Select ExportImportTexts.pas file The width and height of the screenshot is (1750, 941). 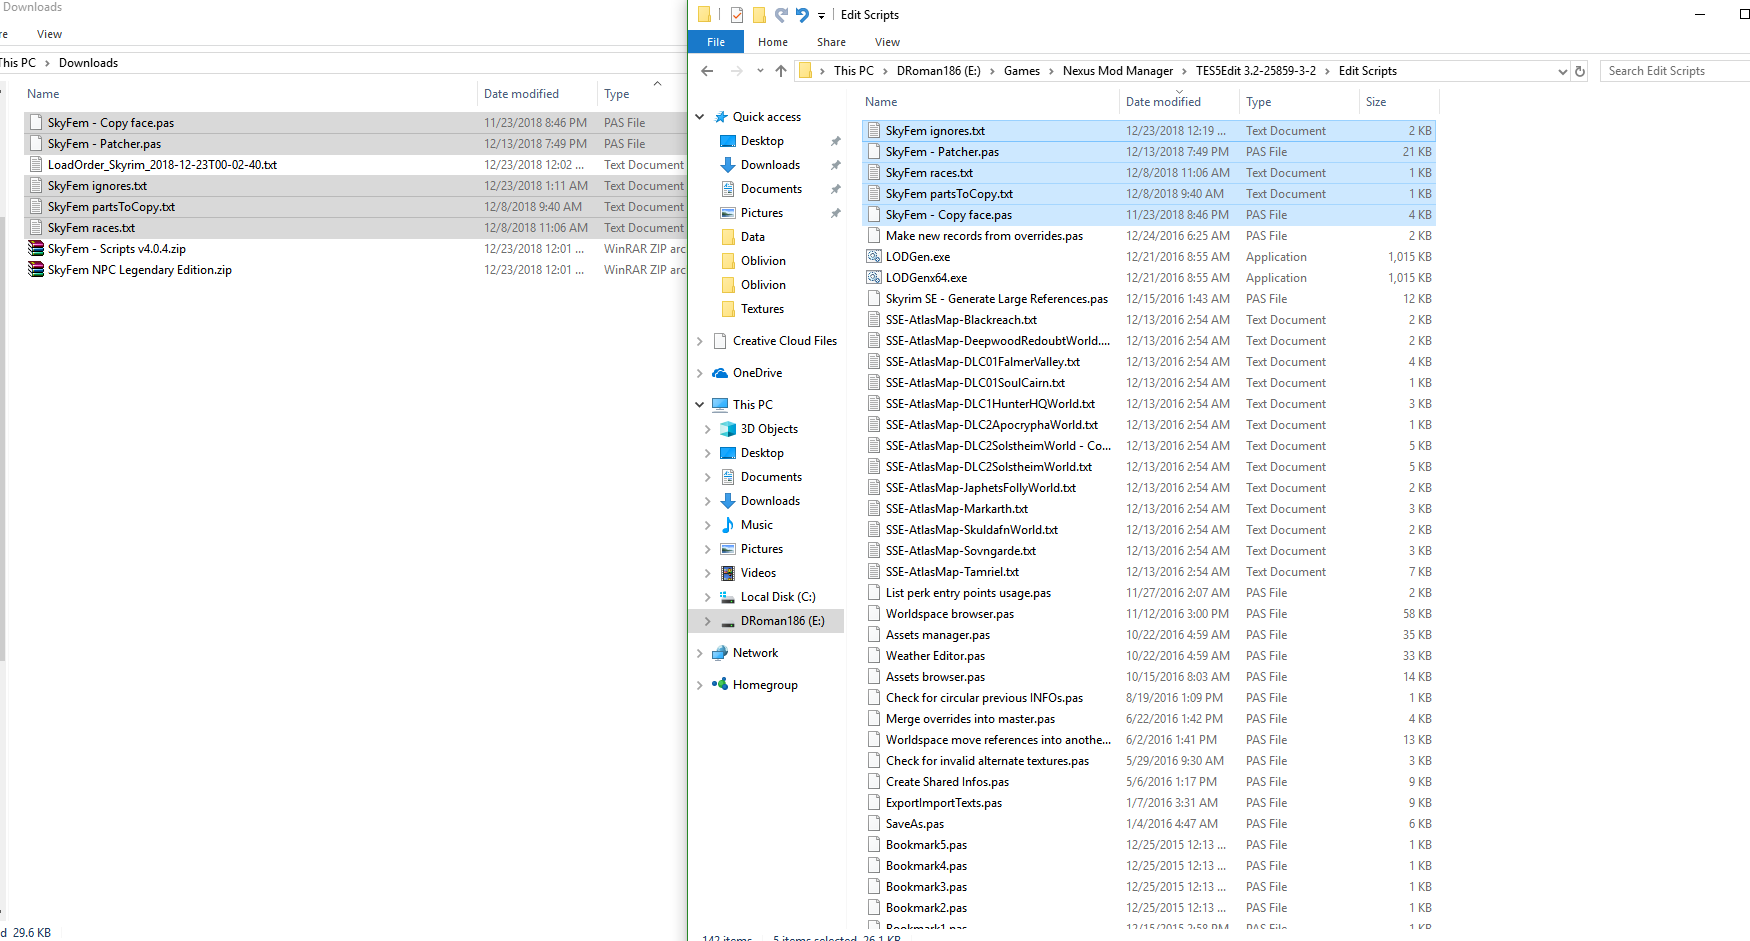tap(943, 803)
